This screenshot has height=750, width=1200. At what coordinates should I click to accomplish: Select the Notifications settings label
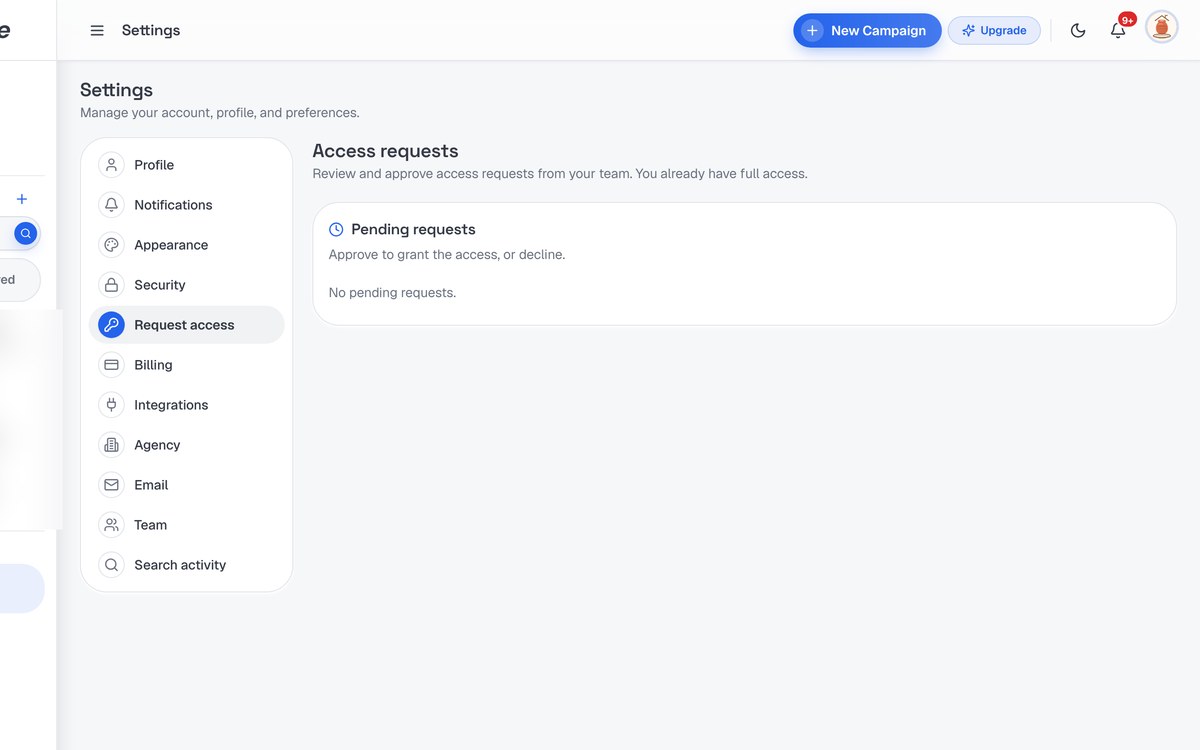[173, 205]
